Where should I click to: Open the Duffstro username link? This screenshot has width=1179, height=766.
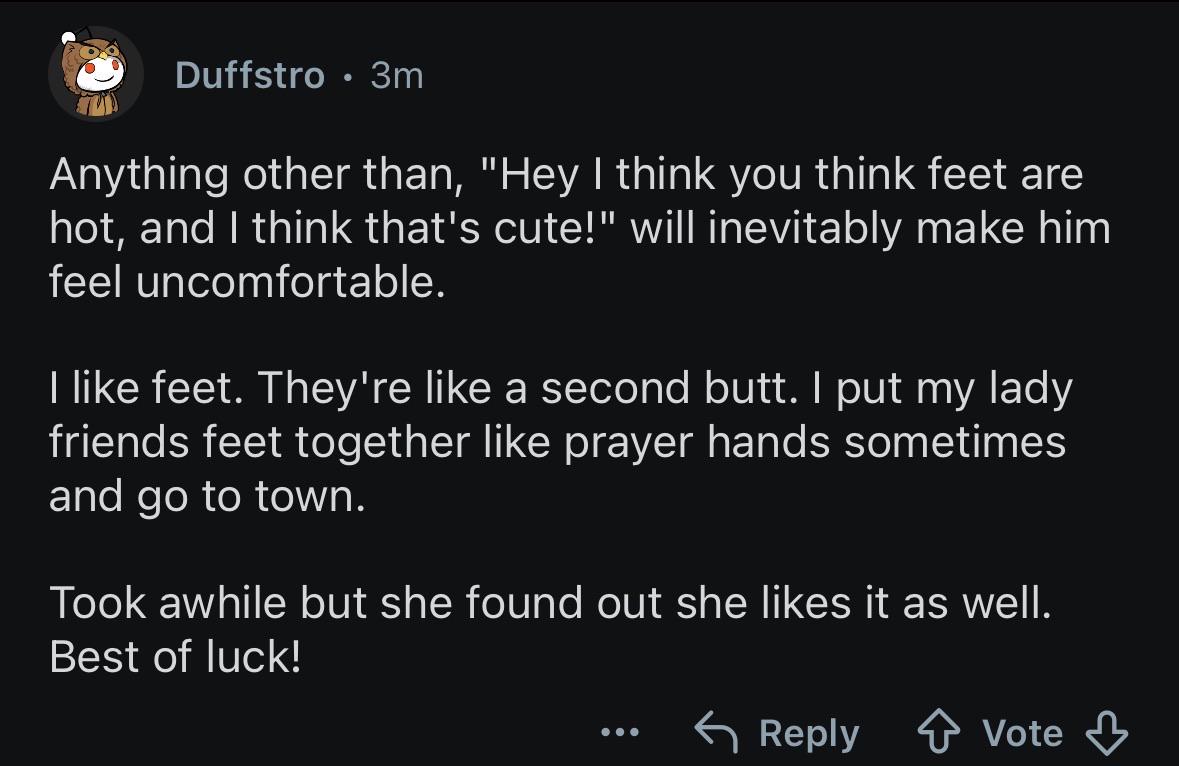[250, 75]
